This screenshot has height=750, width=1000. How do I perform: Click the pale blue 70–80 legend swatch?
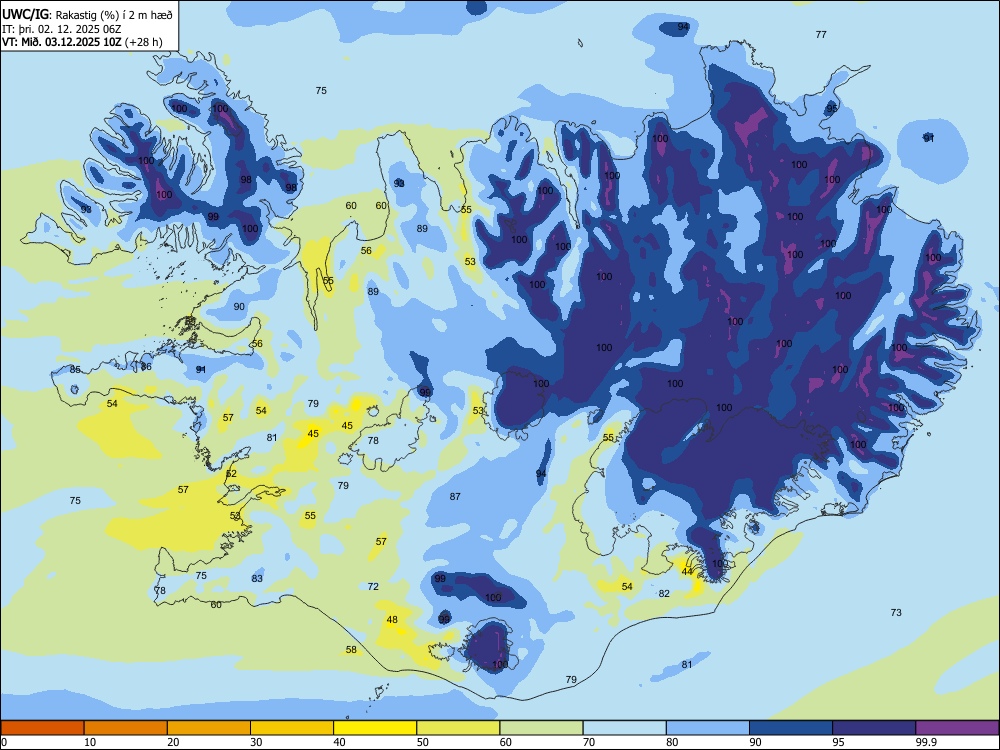624,728
